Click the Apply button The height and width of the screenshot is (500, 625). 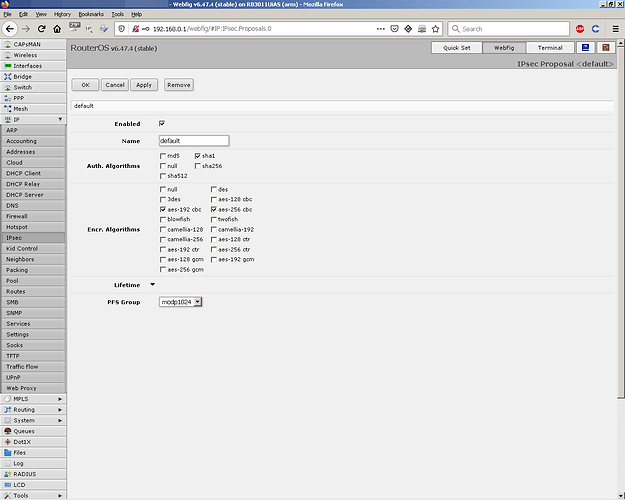coord(144,85)
